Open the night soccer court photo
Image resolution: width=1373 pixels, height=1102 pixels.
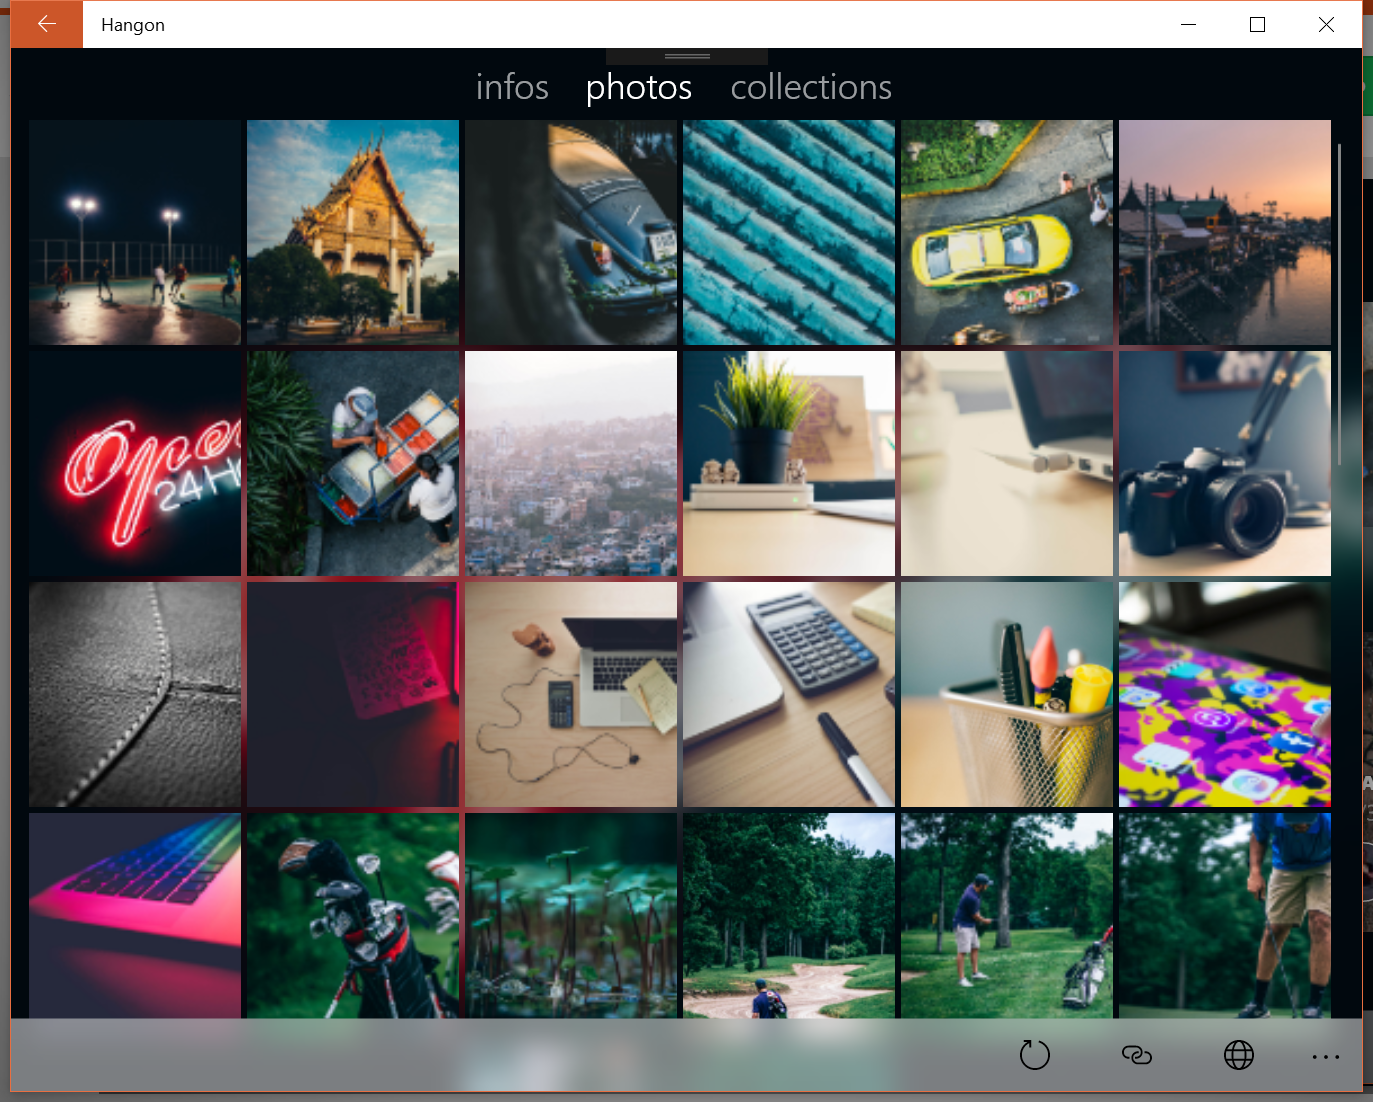[x=135, y=232]
